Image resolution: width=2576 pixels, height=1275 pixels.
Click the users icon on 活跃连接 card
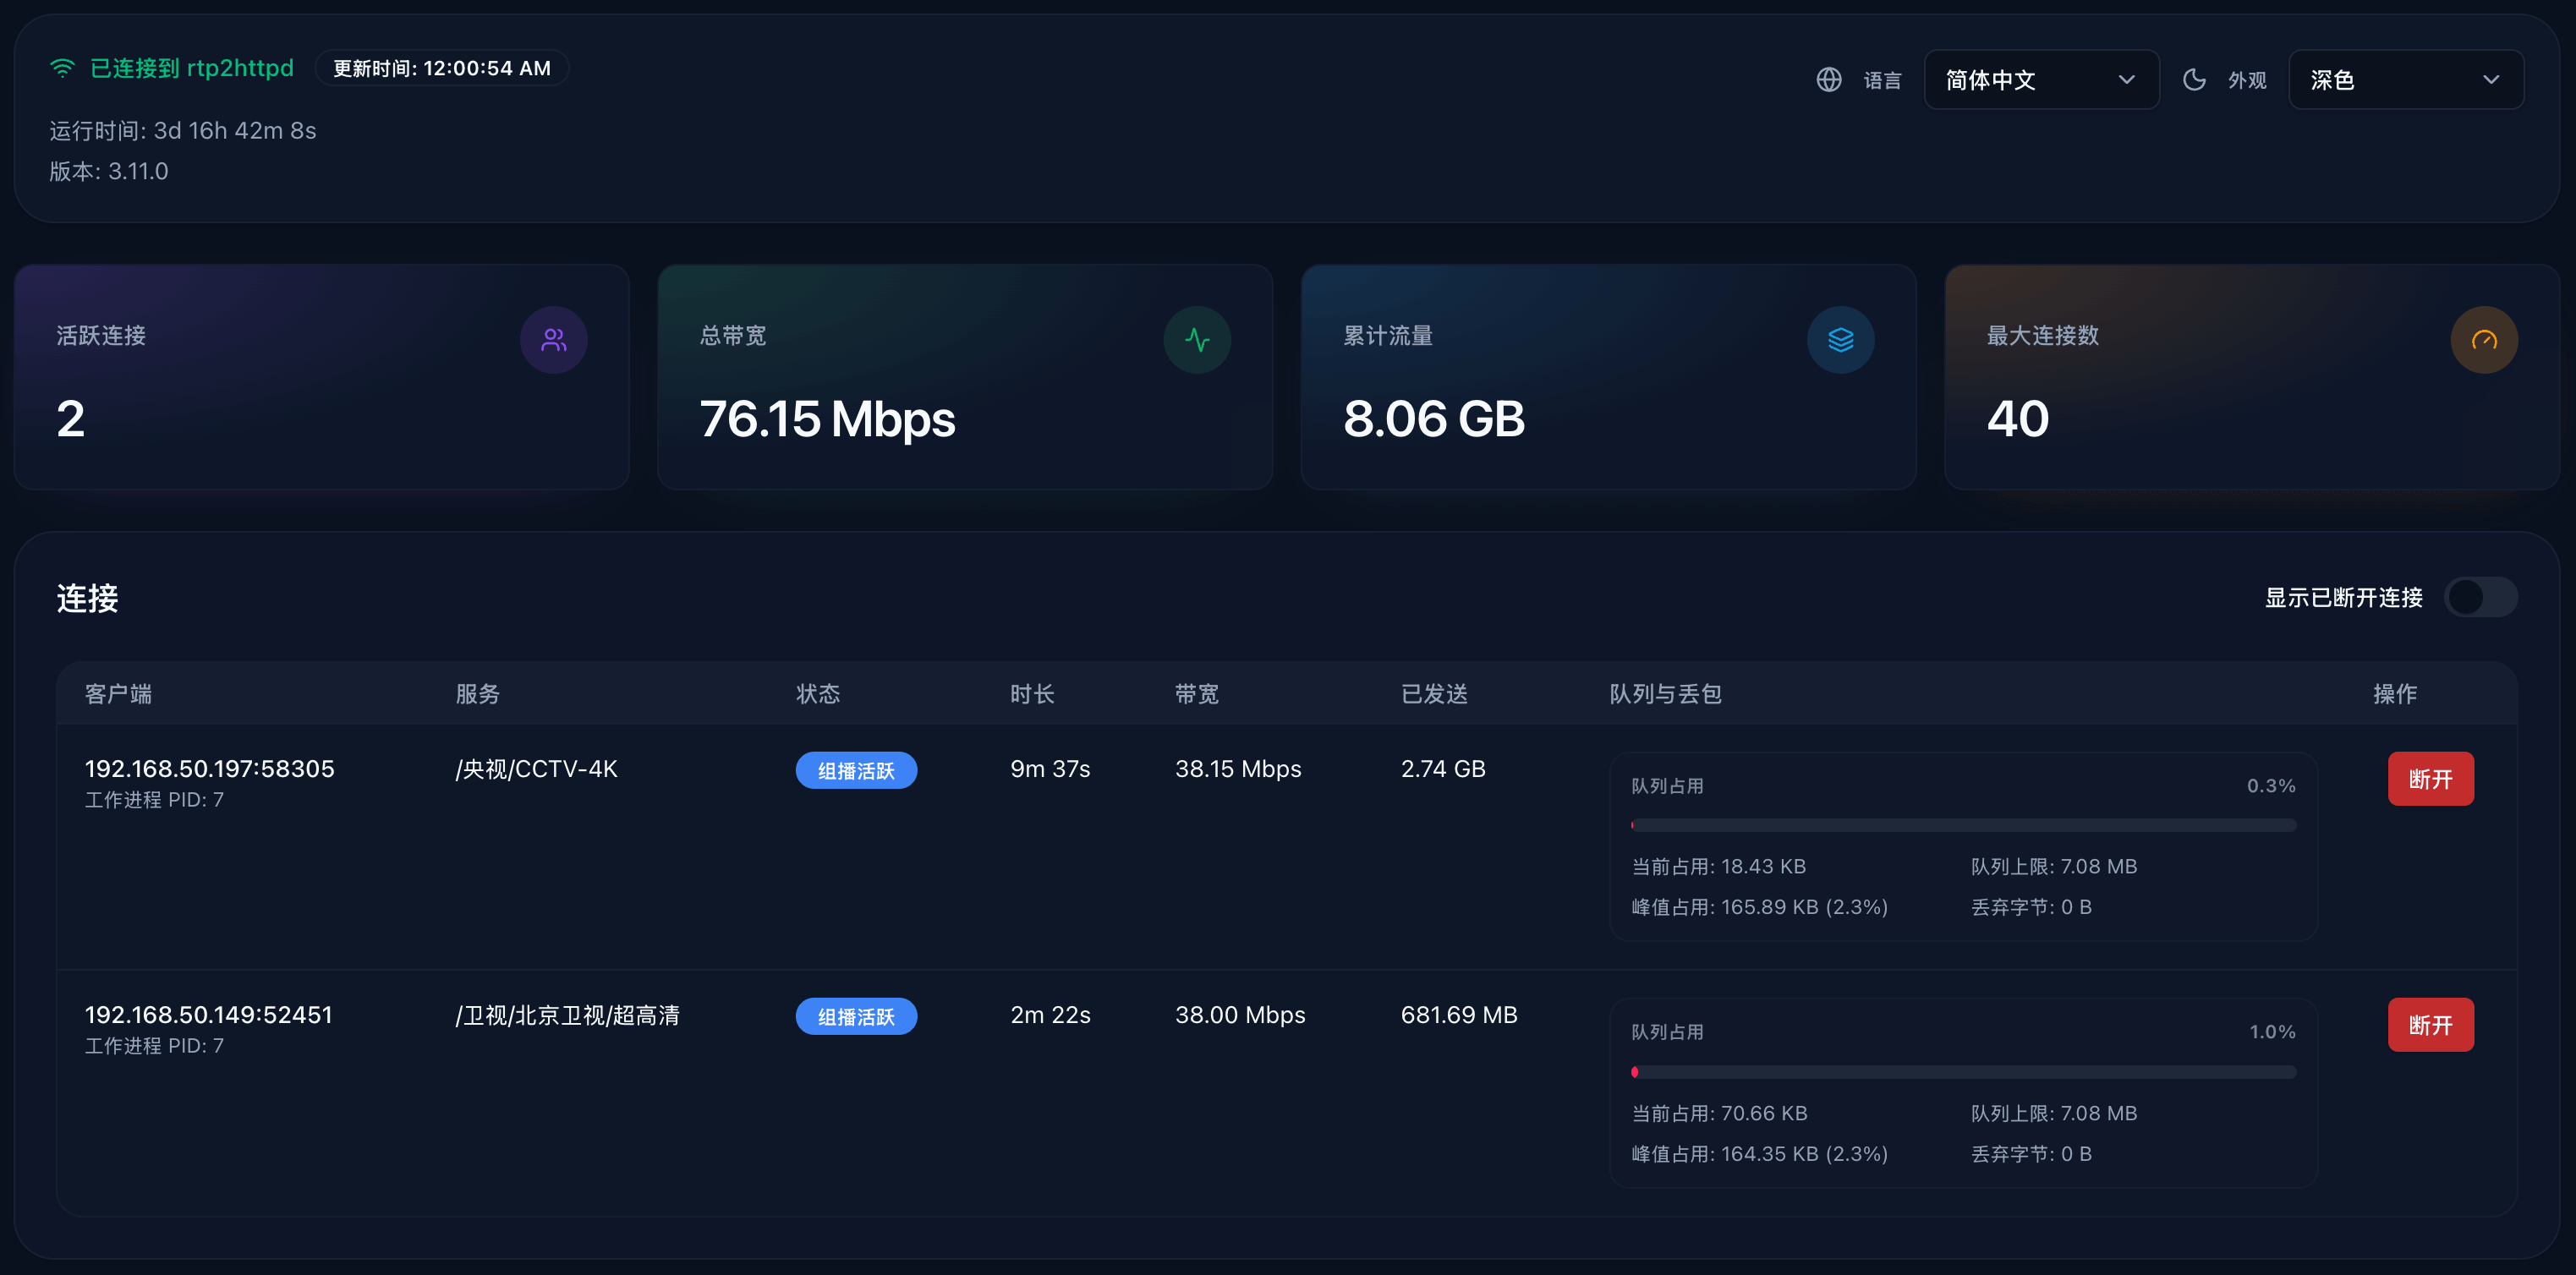coord(553,339)
